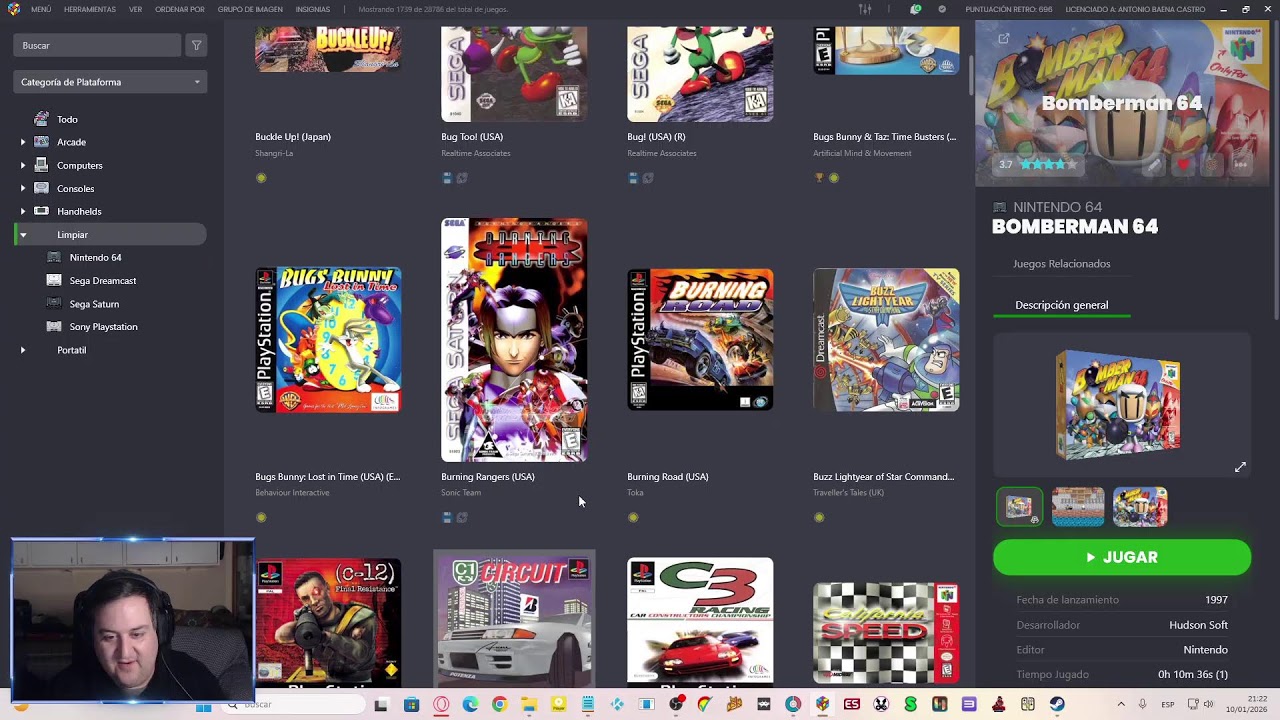Open EmulationStation ES icon in taskbar

tap(852, 705)
